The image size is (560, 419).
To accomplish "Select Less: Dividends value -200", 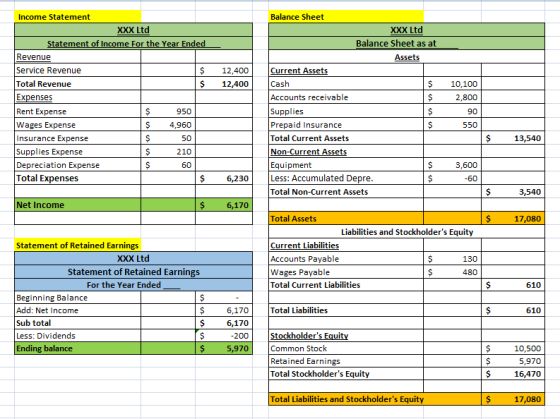I will pyautogui.click(x=224, y=336).
